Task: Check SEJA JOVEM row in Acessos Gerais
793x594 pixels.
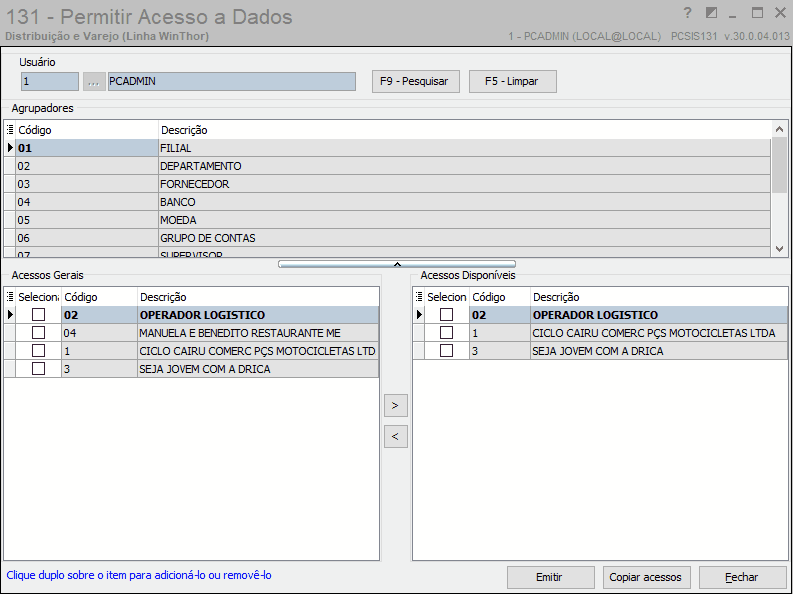Action: click(38, 369)
